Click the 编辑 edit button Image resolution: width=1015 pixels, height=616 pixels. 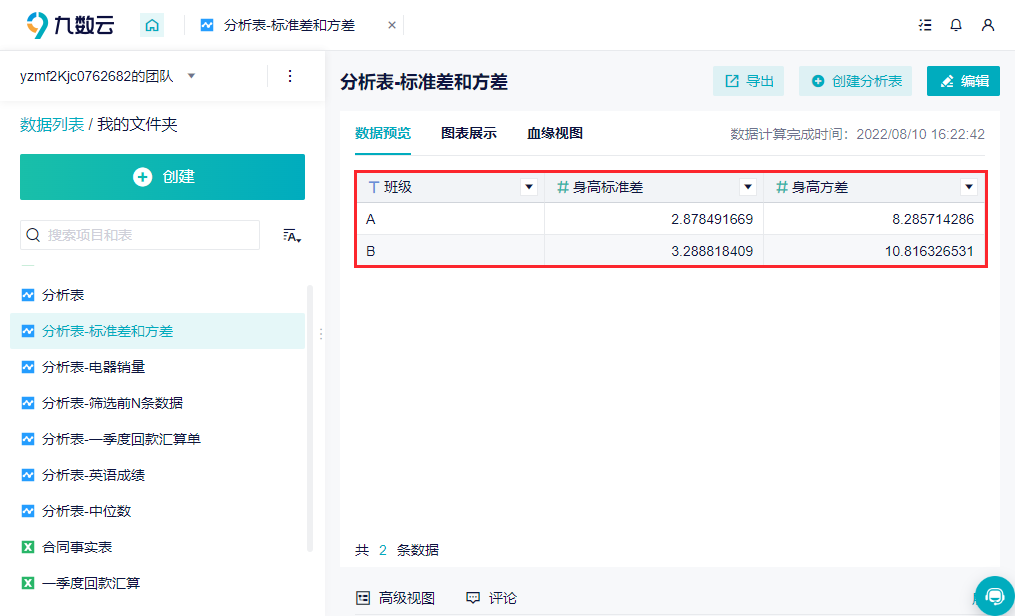963,81
